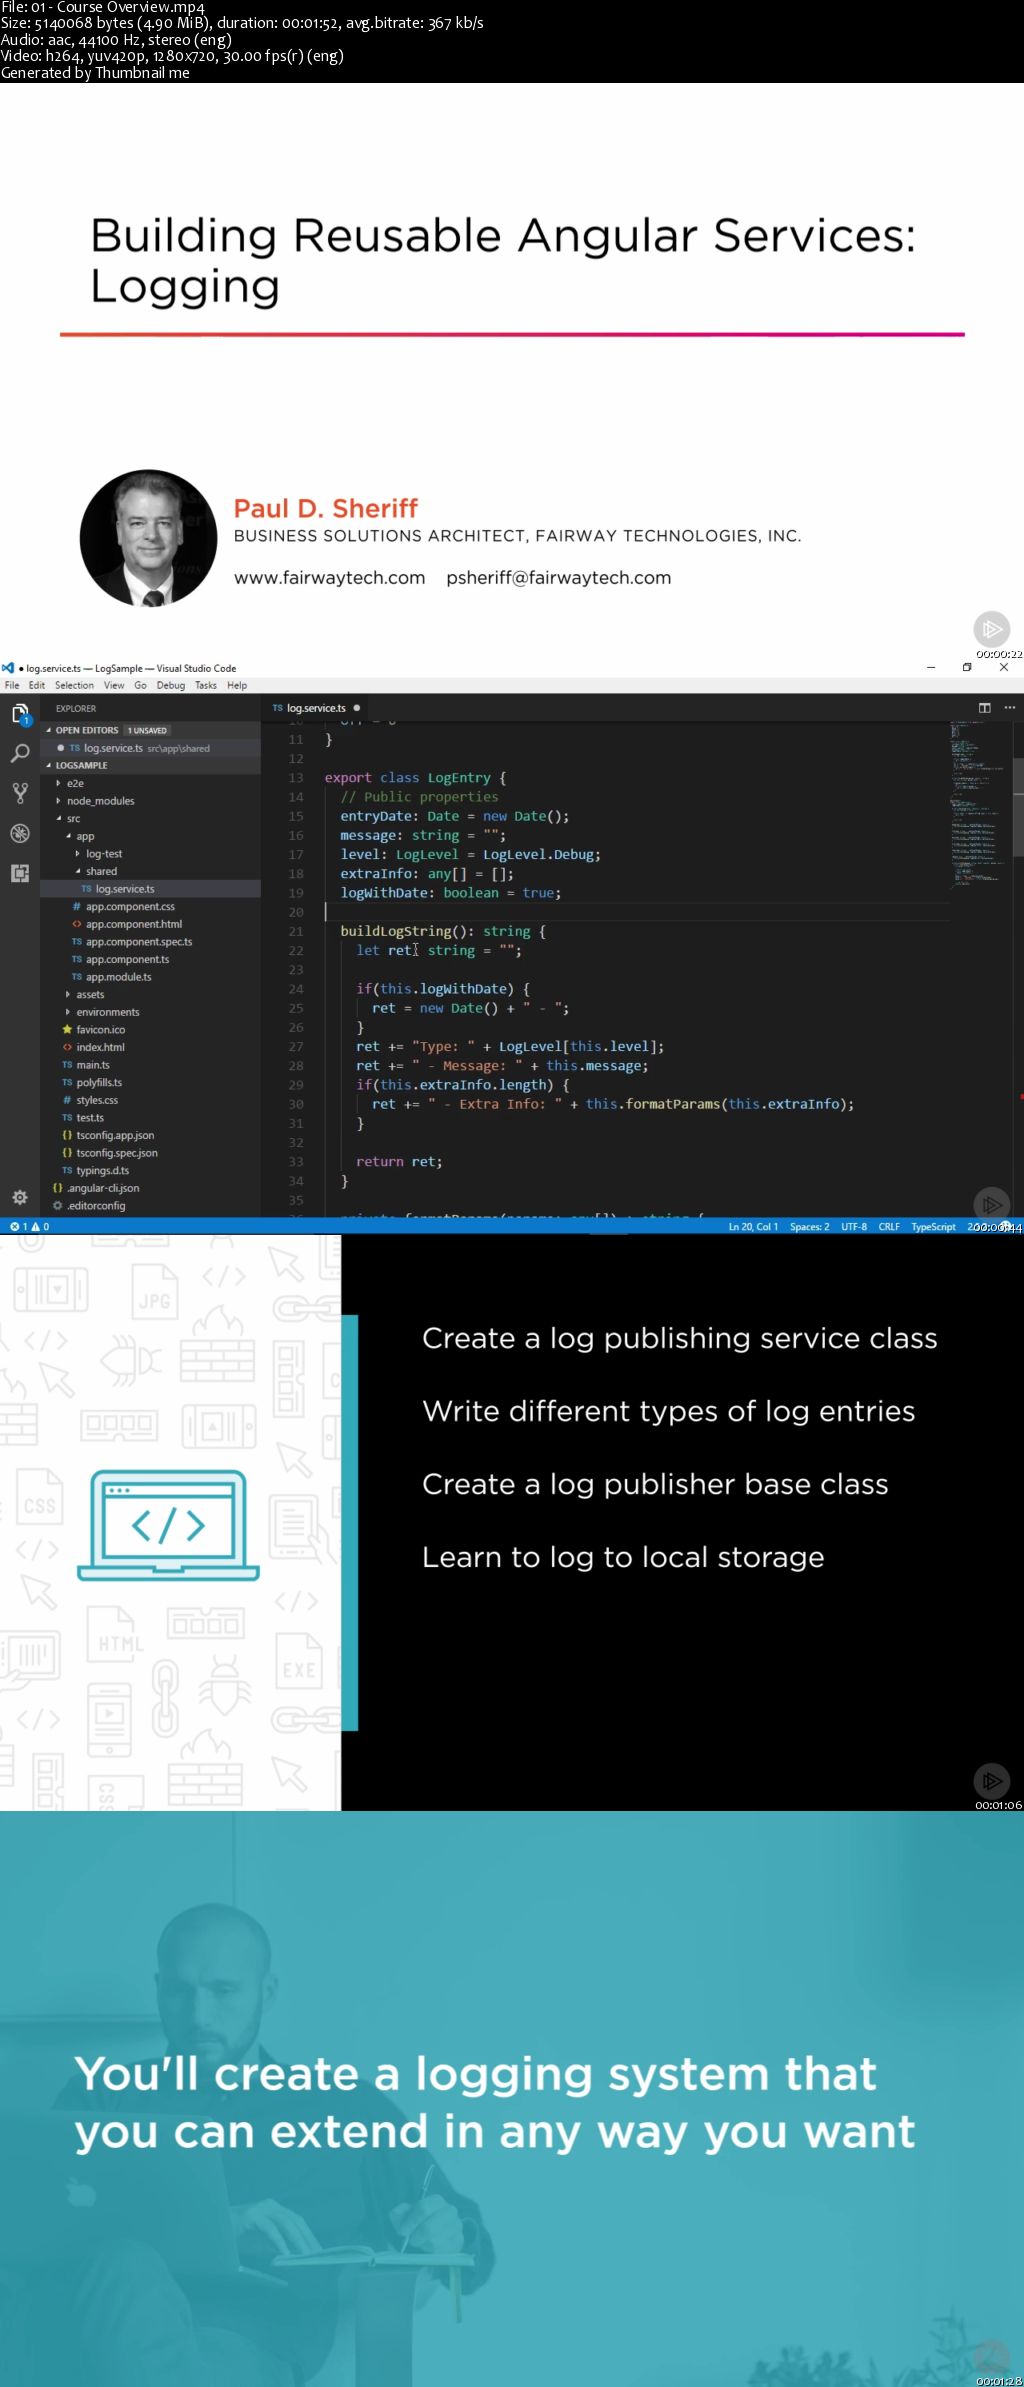Click the braces icon beside tsconfig.app.json
Screen dimensions: 1024x2387
[x=67, y=1135]
